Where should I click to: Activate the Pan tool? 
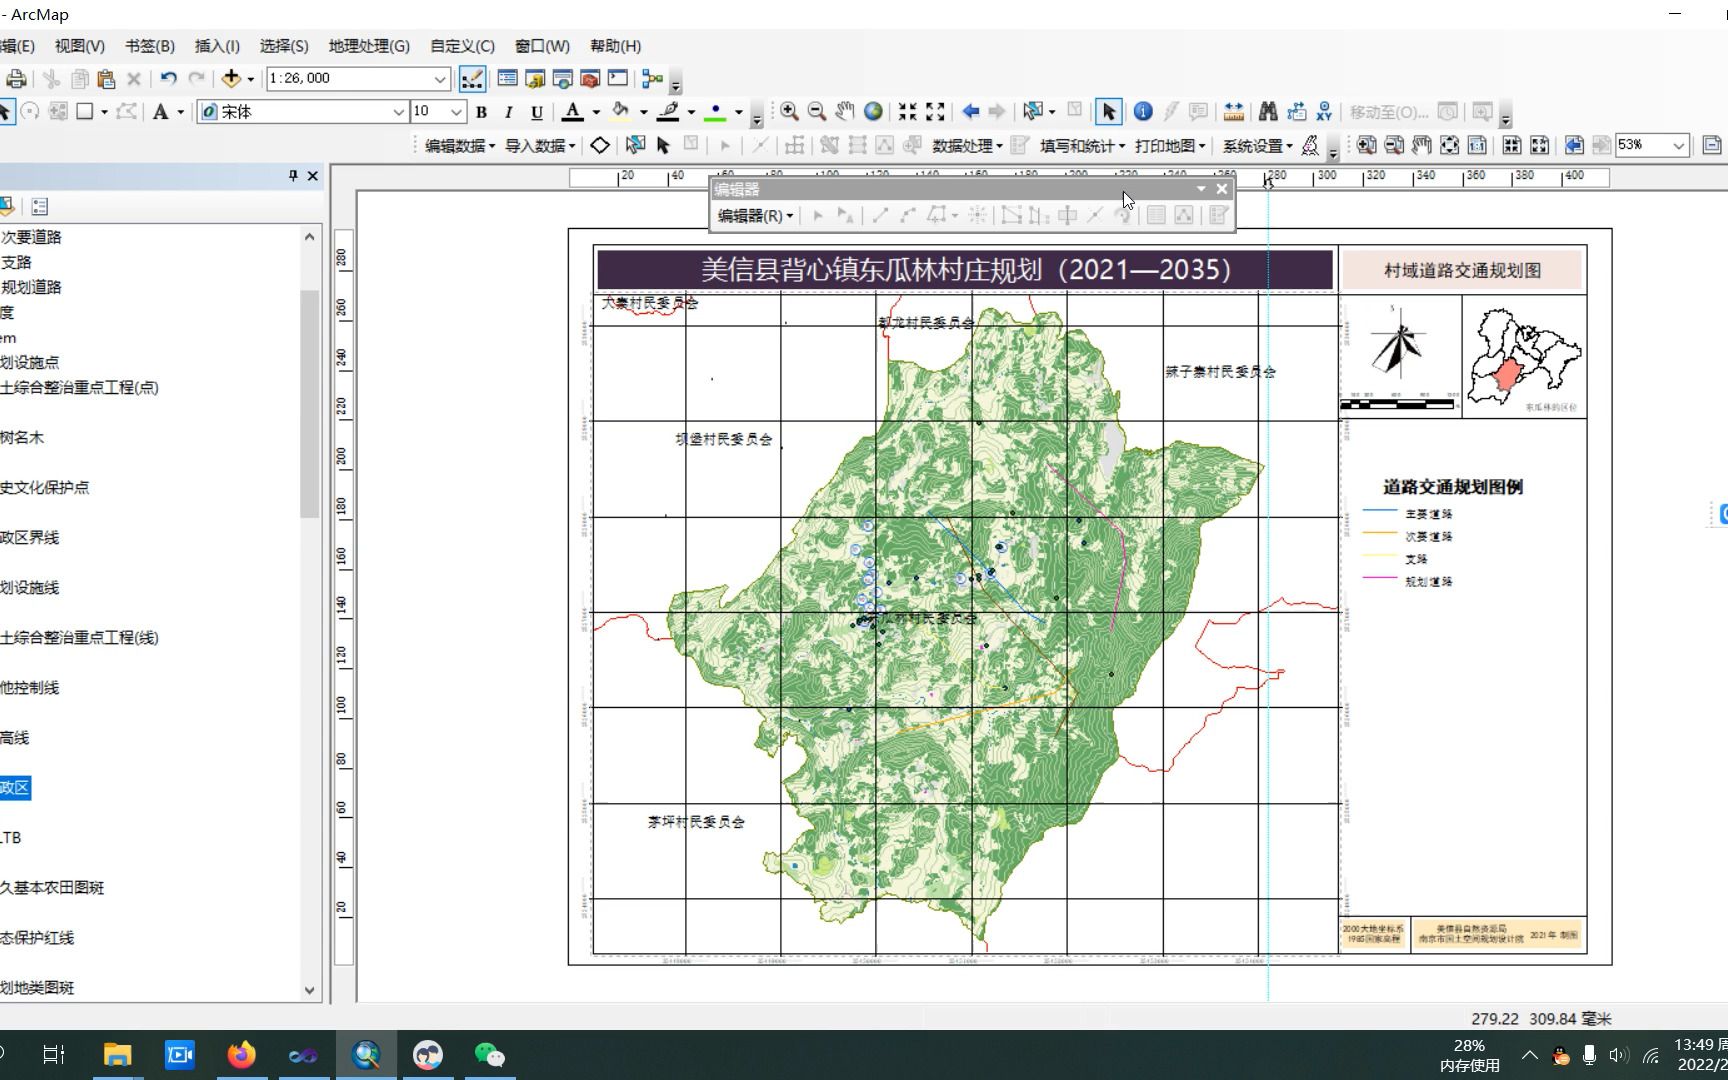pos(843,112)
